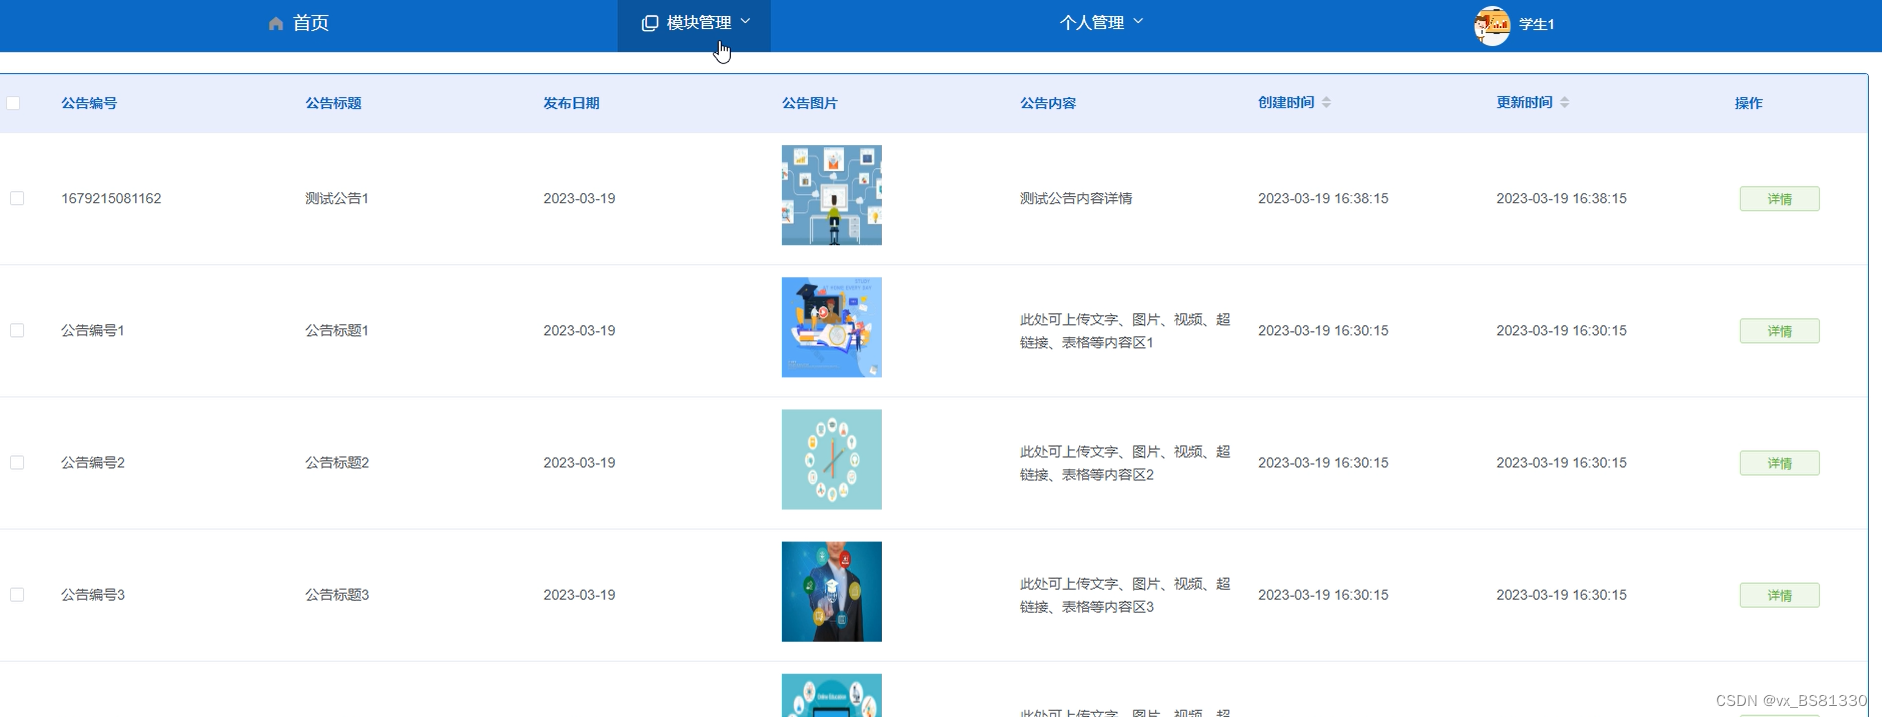
Task: Sort by 创建时间 using the sort arrows
Action: click(x=1326, y=102)
